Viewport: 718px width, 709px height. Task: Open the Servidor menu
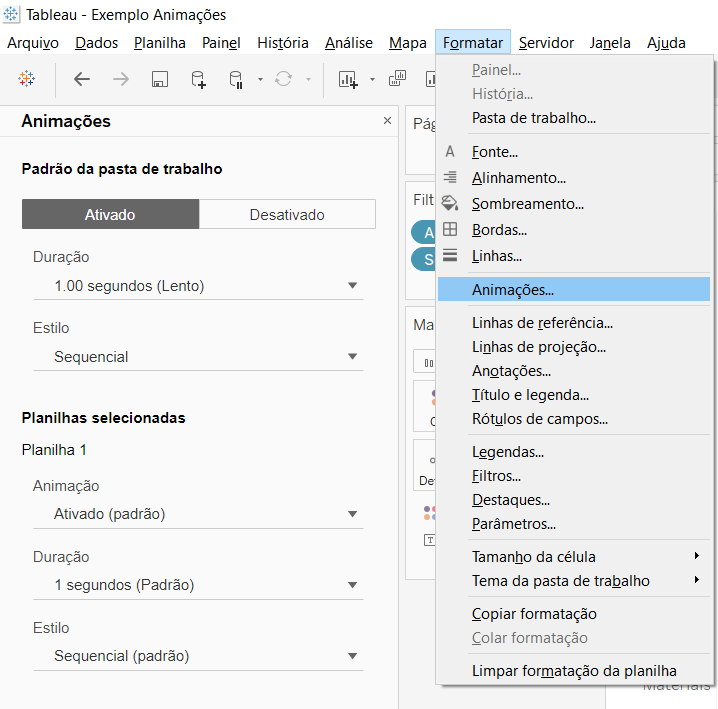point(546,43)
